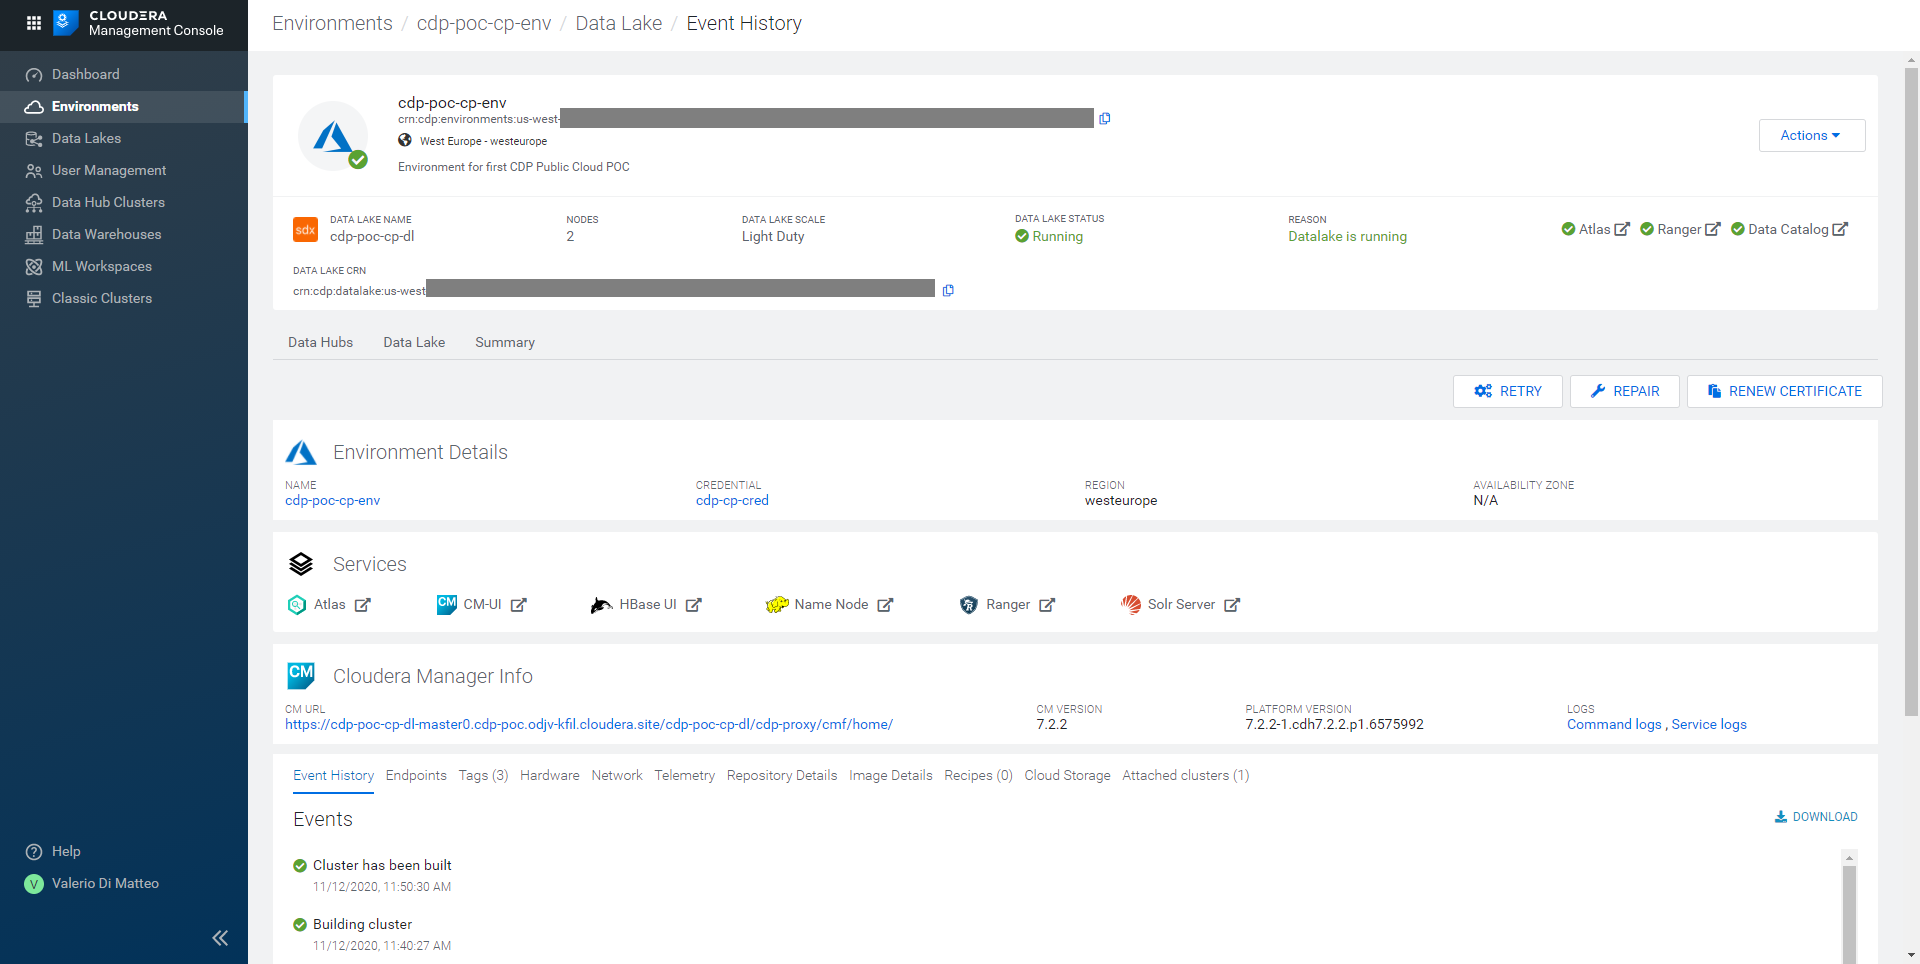Click the CM-UI service icon
This screenshot has width=1920, height=964.
pos(446,605)
